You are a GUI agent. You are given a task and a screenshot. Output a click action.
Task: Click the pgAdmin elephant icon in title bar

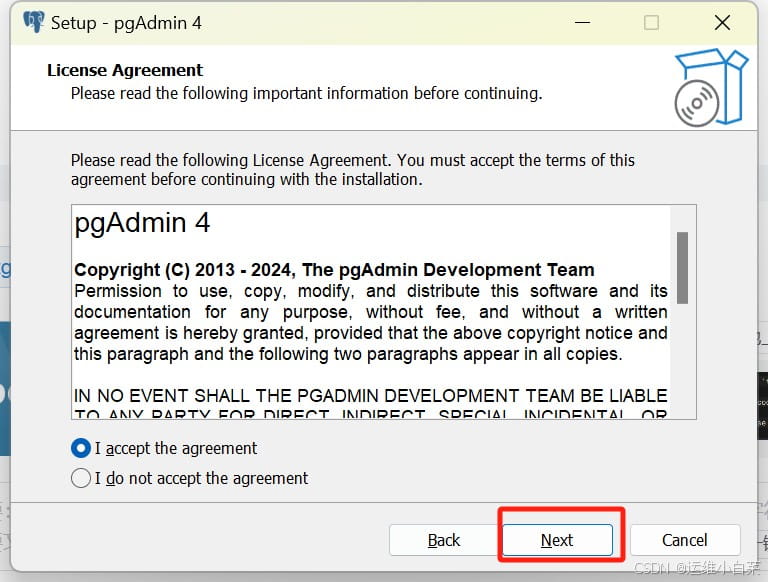pos(33,22)
